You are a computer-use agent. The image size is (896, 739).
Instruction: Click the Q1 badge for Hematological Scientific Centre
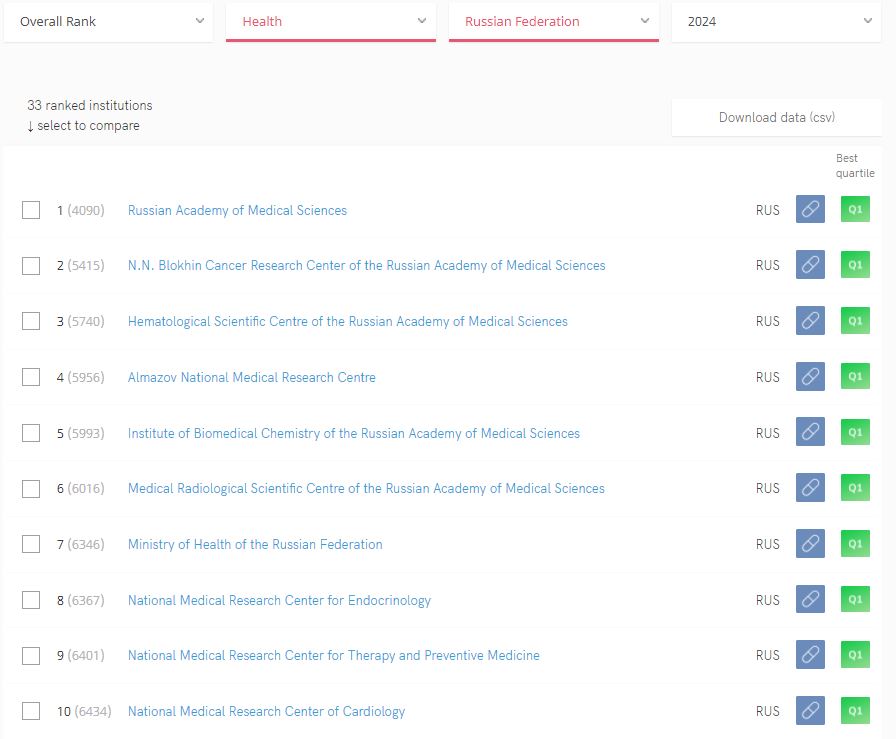point(855,321)
